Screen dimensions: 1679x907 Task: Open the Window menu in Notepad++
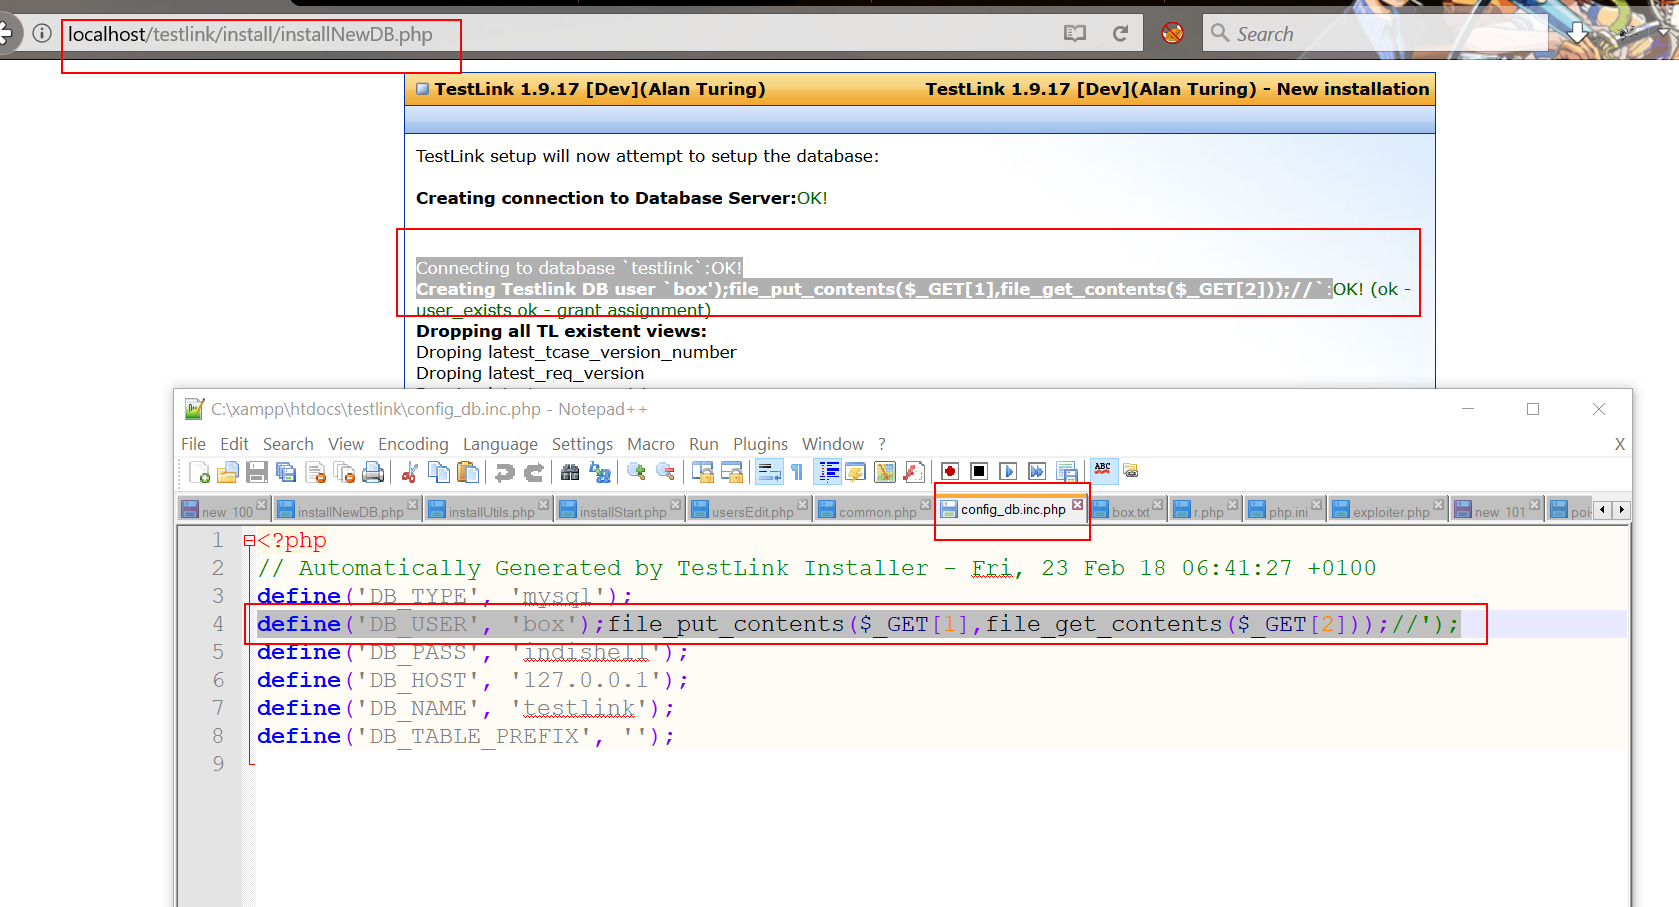[x=833, y=444]
